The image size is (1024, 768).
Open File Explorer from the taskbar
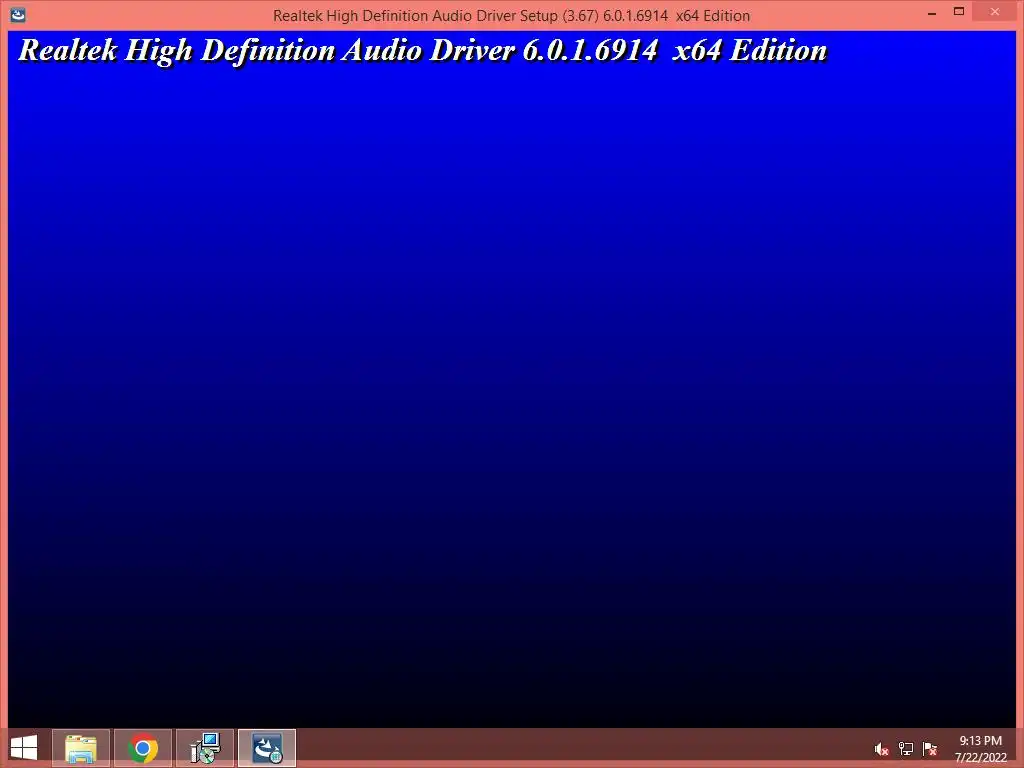coord(81,748)
